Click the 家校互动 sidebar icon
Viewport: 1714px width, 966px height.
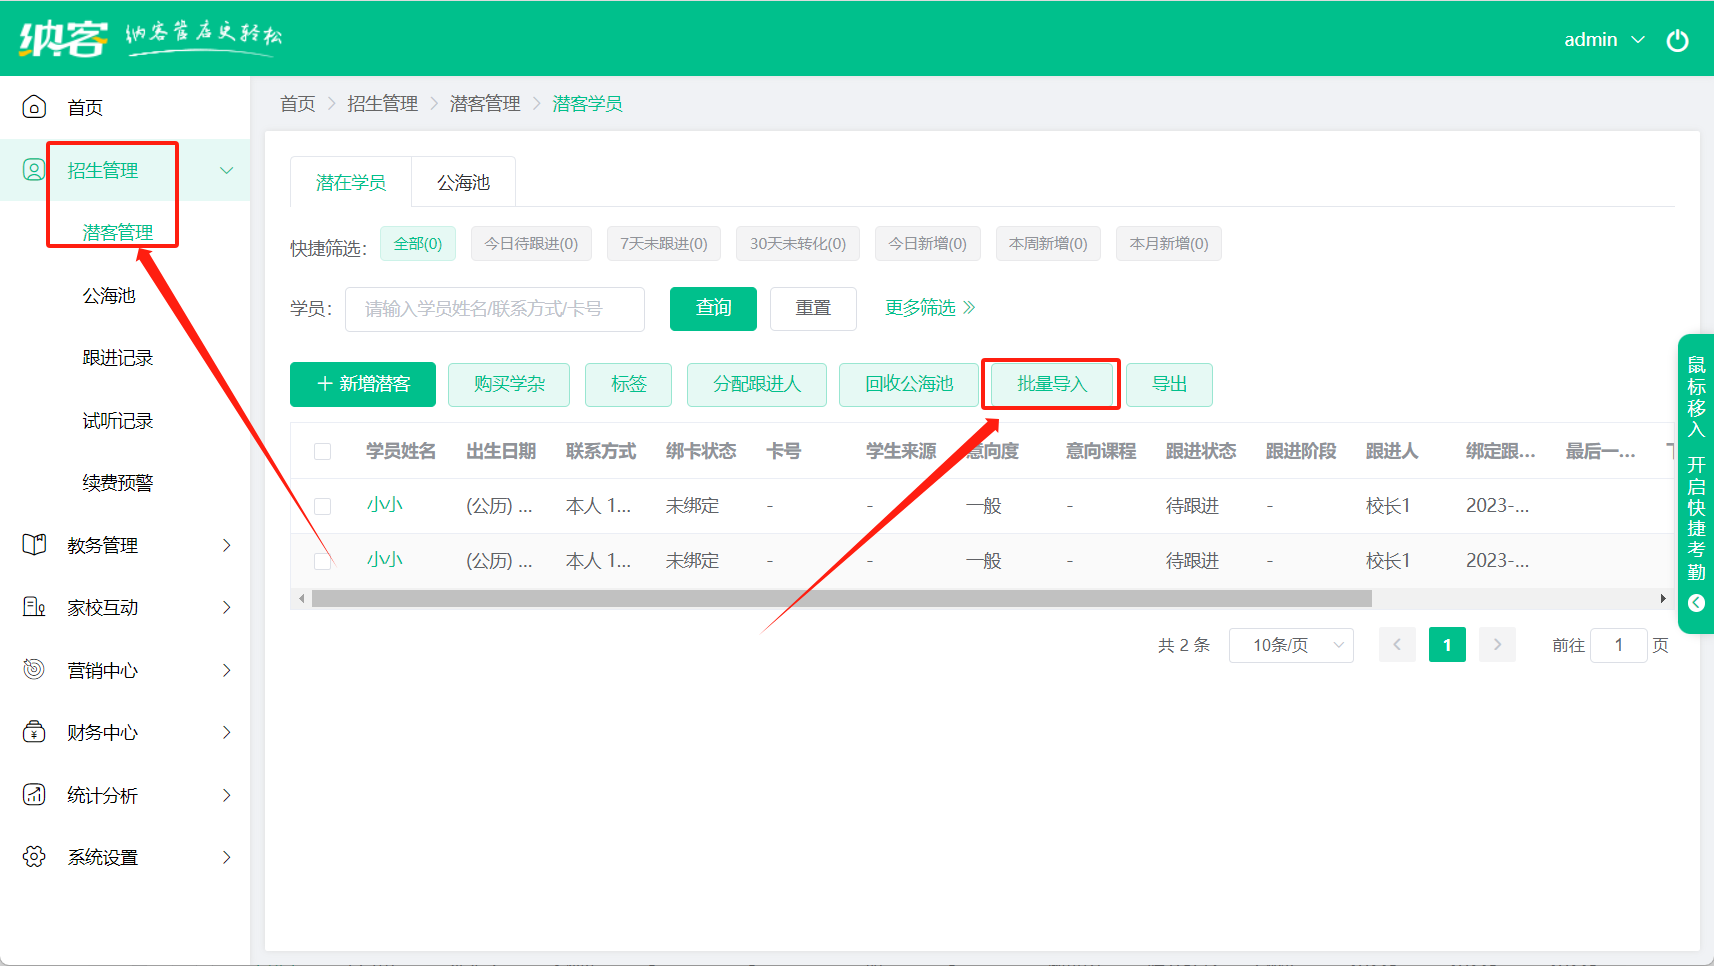[x=34, y=607]
